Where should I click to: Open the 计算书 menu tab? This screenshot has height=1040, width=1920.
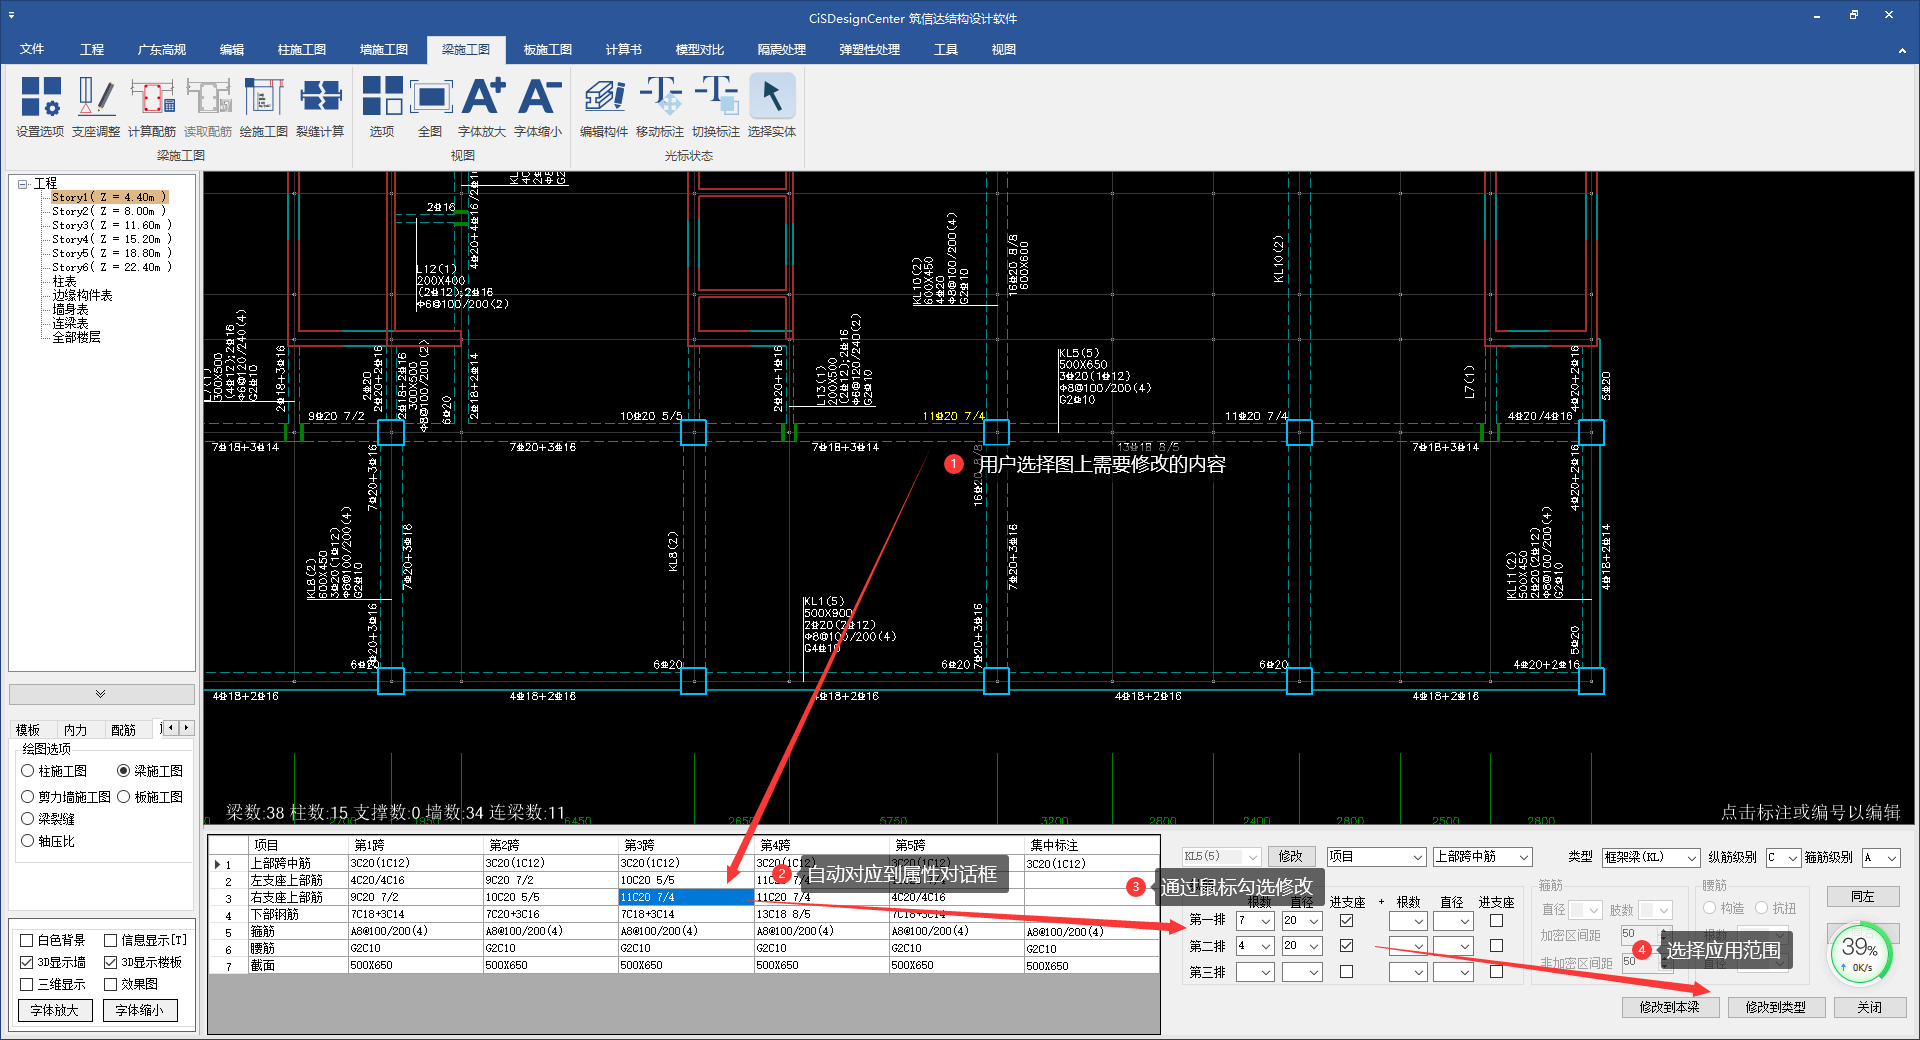coord(623,50)
